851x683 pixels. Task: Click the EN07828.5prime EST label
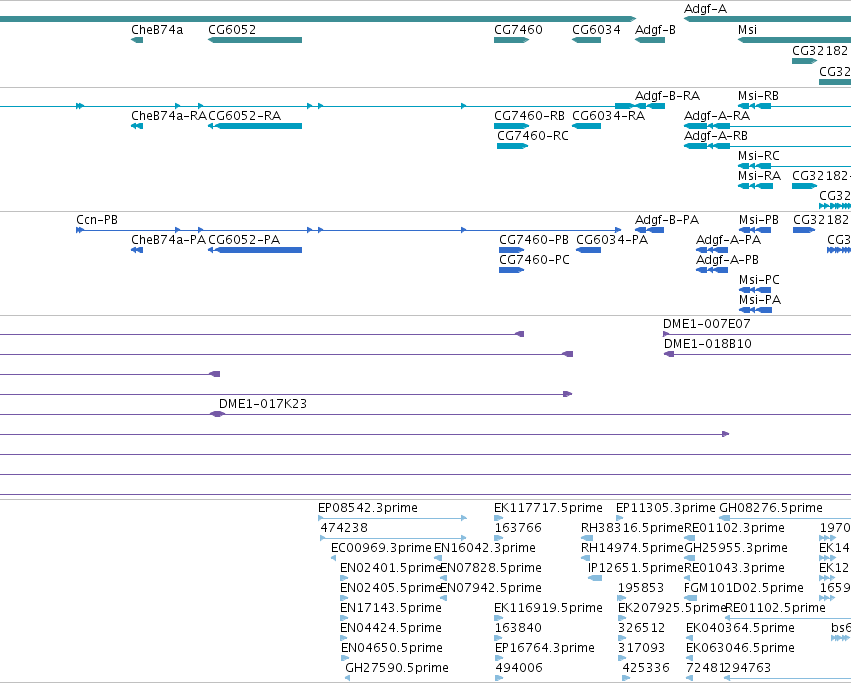click(491, 568)
